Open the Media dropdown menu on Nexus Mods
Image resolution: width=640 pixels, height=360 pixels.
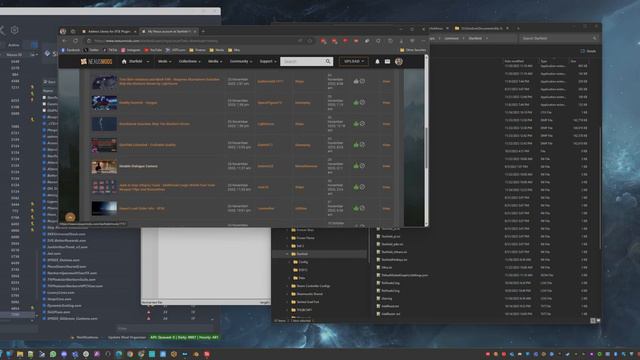click(215, 61)
